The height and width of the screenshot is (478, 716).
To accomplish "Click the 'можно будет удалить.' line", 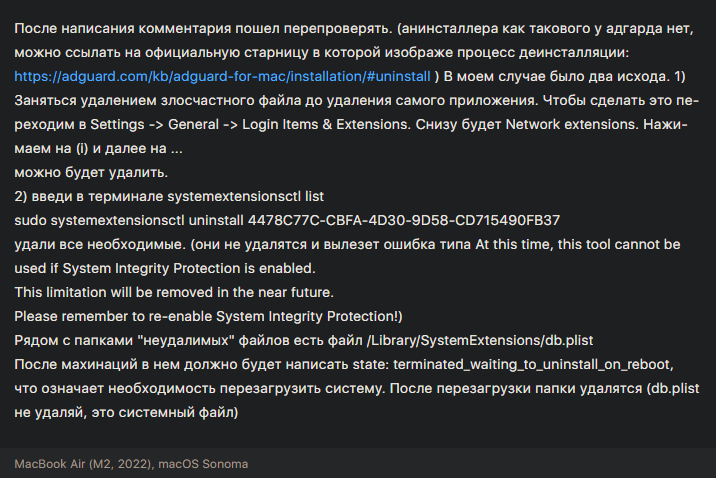I will [x=91, y=171].
